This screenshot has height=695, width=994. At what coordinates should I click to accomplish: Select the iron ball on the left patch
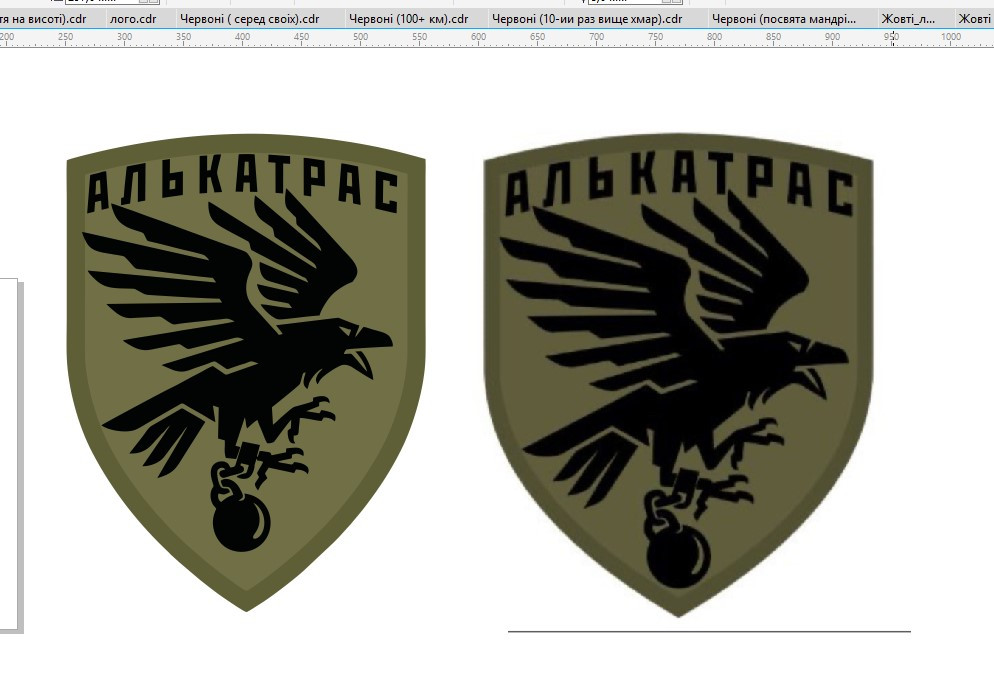point(242,523)
